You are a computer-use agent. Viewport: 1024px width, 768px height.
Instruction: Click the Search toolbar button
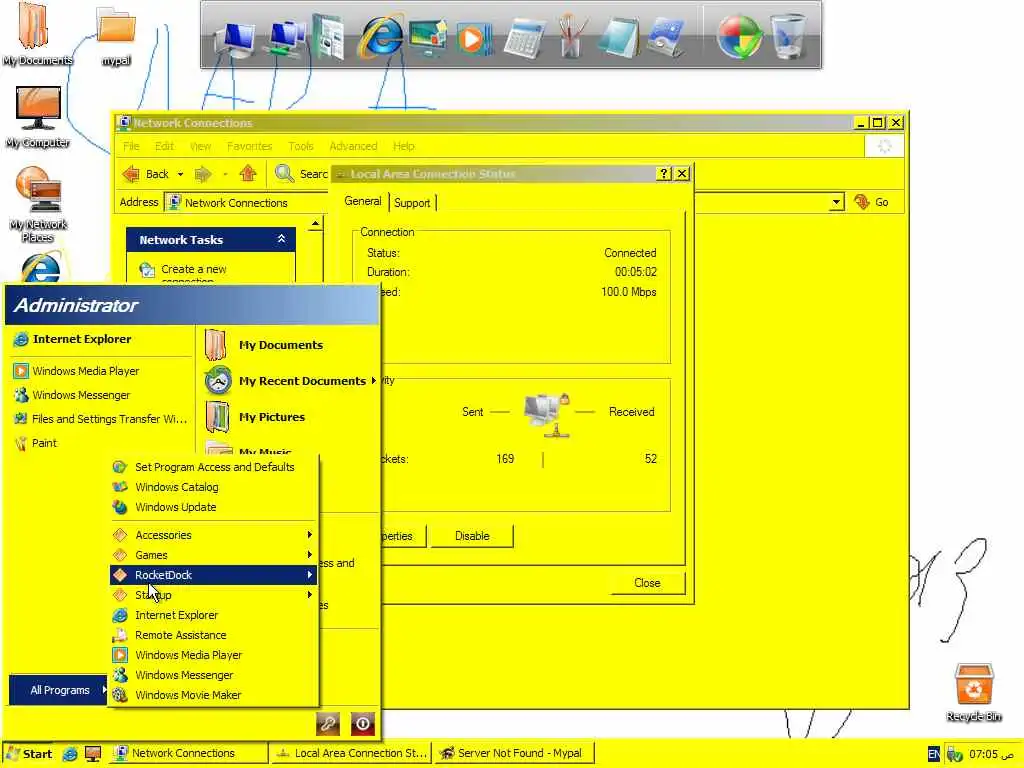pyautogui.click(x=301, y=174)
